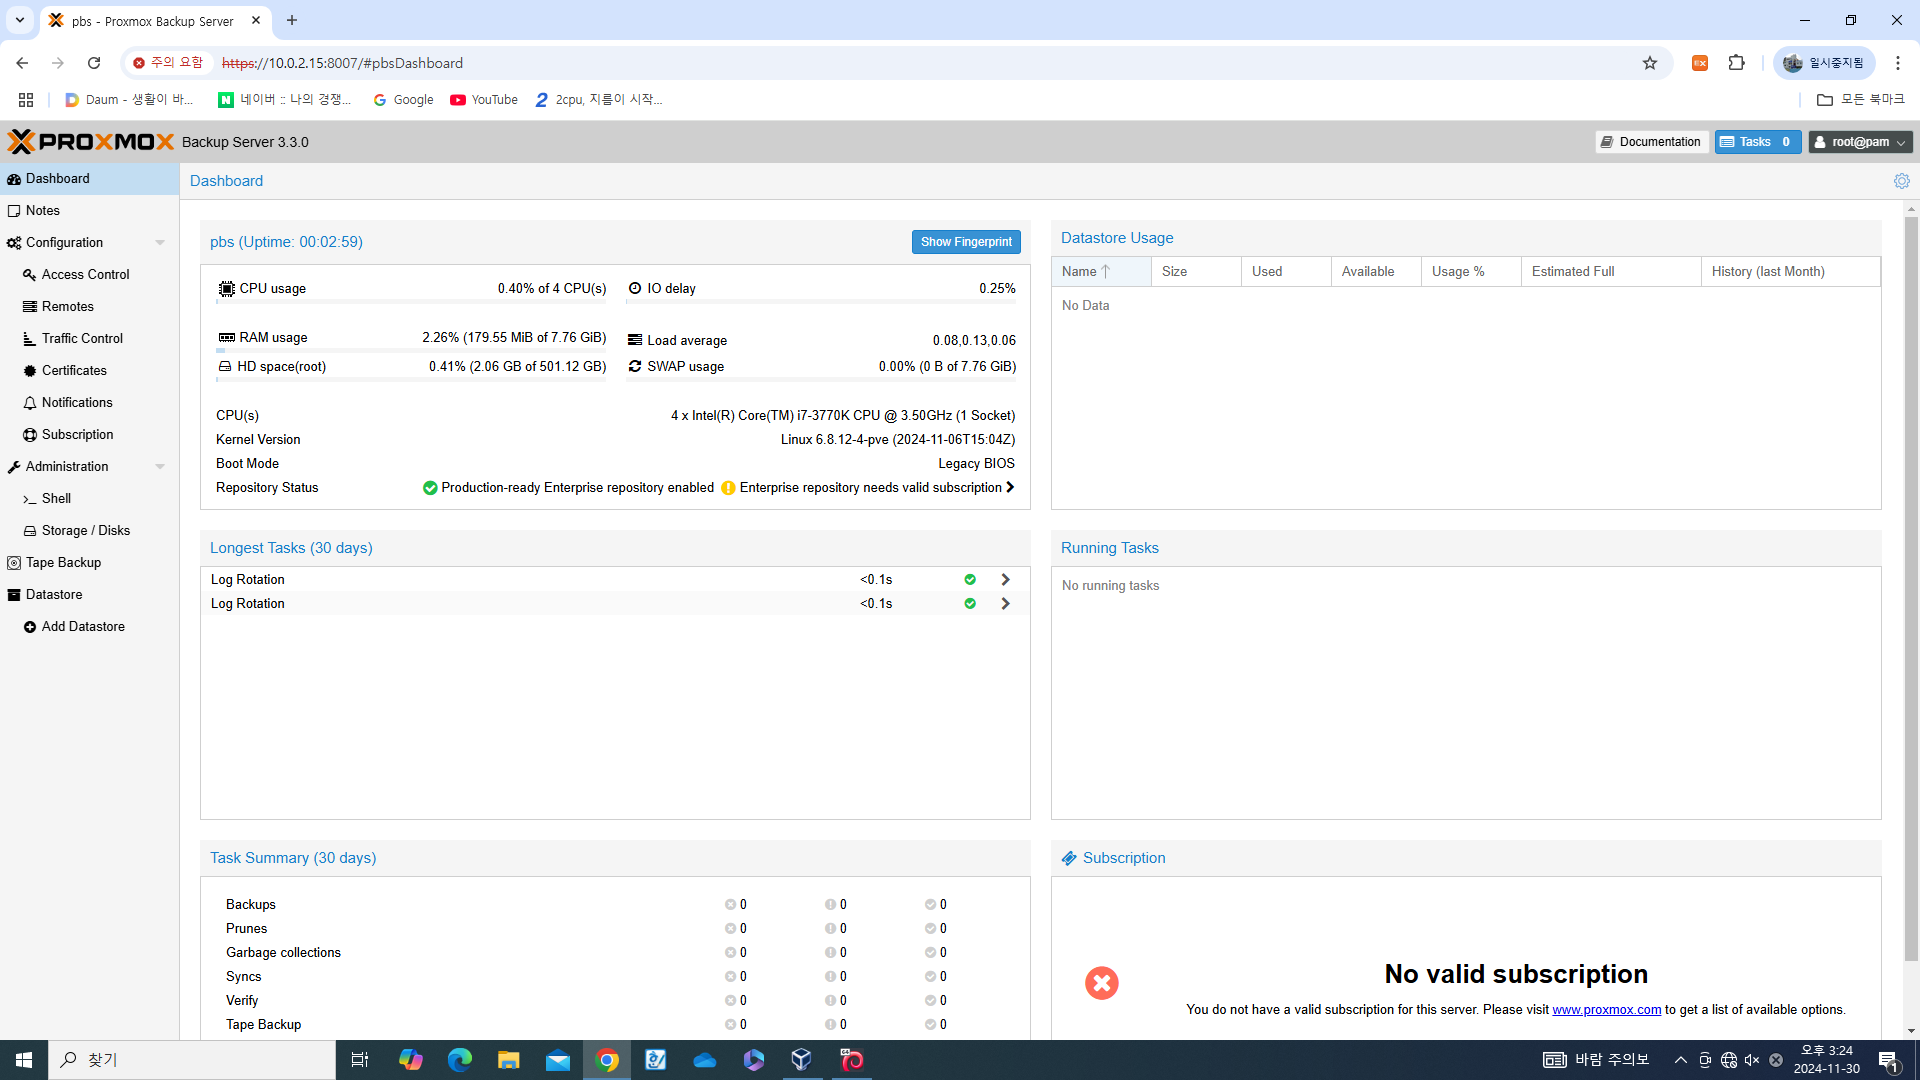This screenshot has height=1080, width=1920.
Task: Open the browser extensions puzzle icon
Action: tap(1737, 63)
